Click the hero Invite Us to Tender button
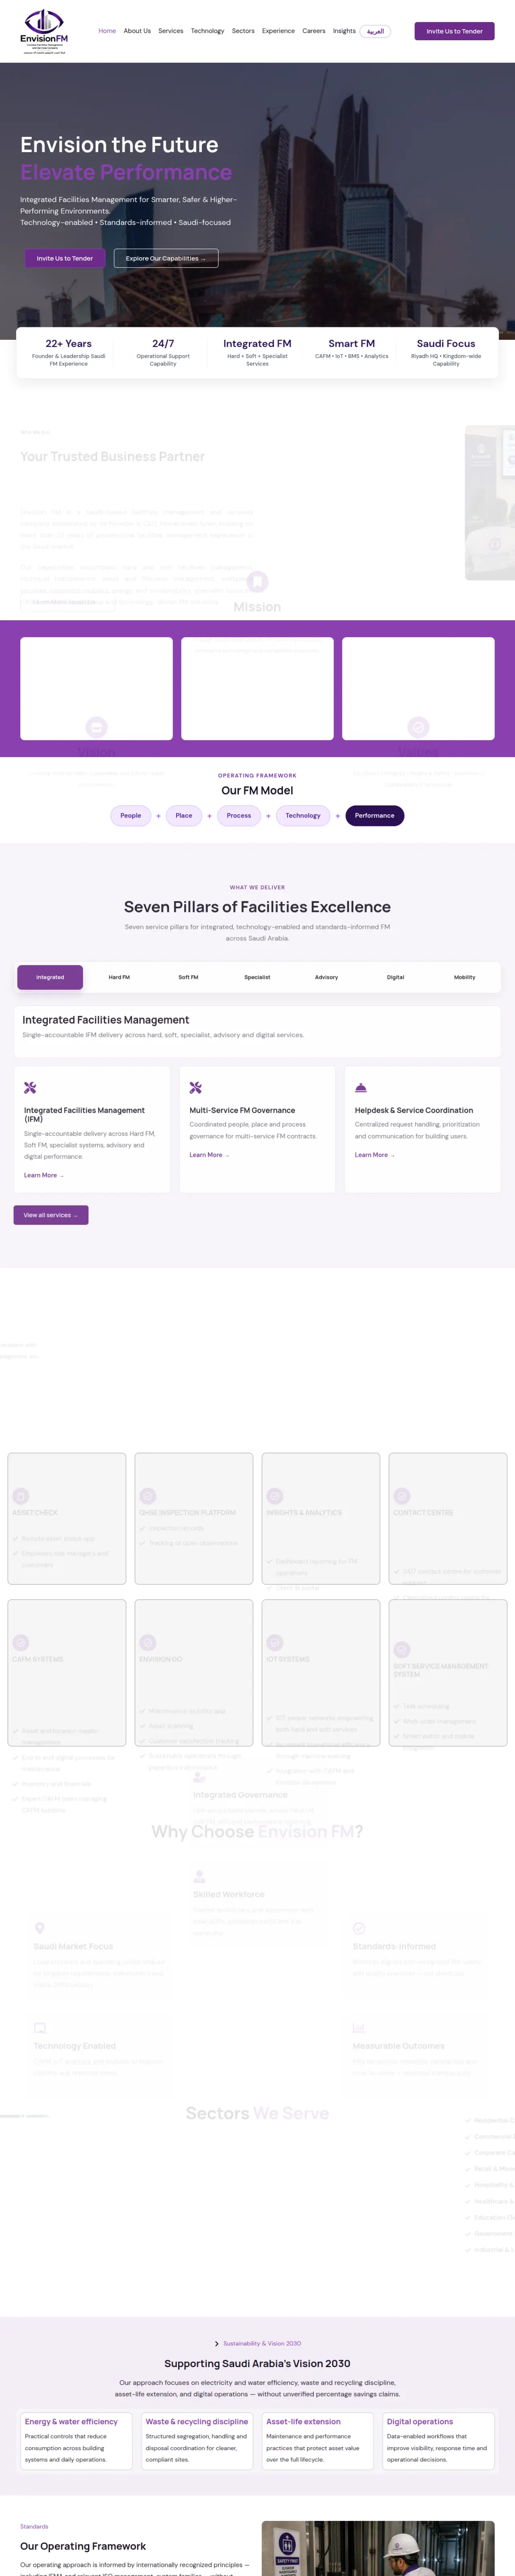This screenshot has height=2576, width=515. click(x=65, y=258)
